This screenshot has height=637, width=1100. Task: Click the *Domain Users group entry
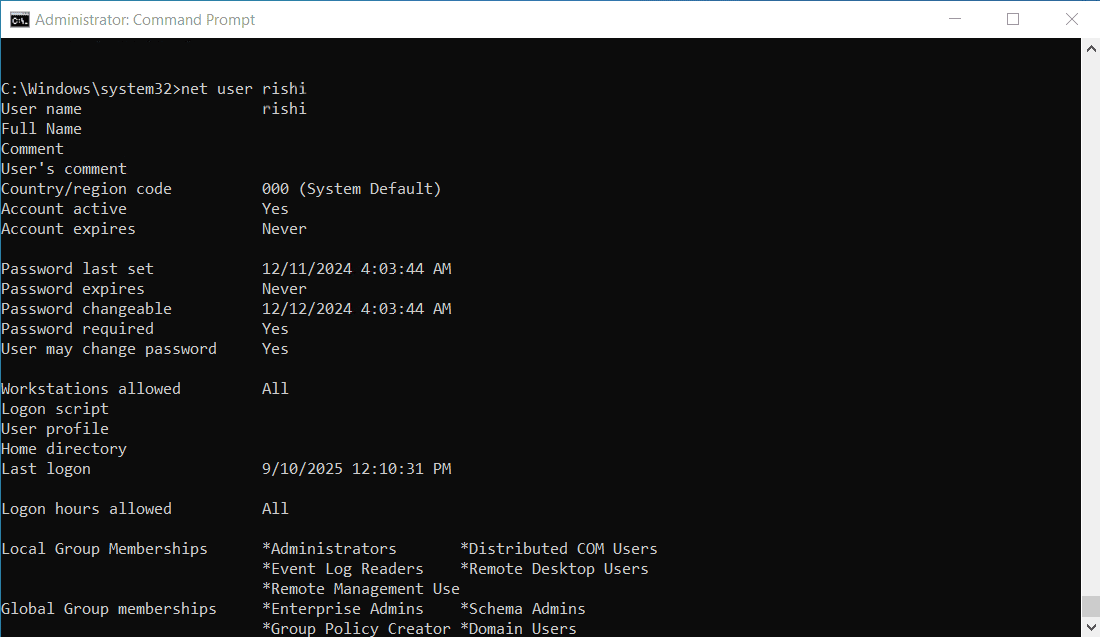(519, 628)
